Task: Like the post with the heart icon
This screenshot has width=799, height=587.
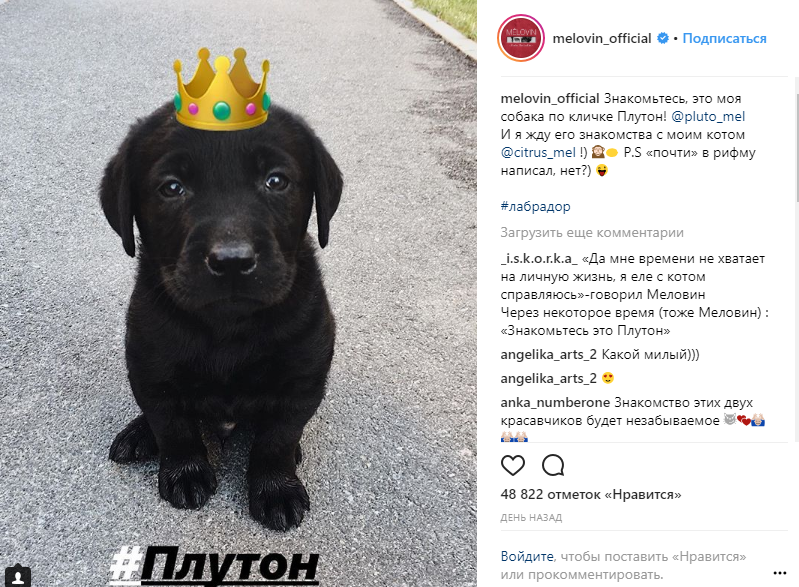Action: [513, 465]
